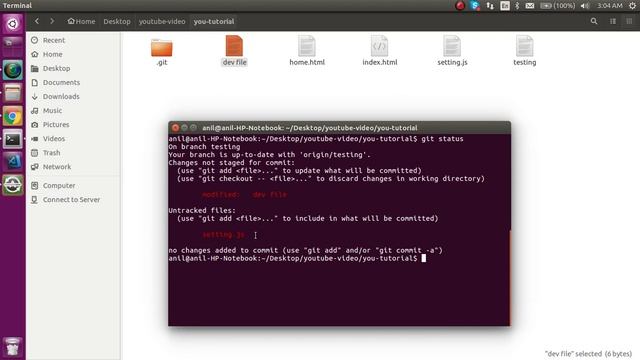This screenshot has height=360, width=640.
Task: Go forward in file manager
Action: [52, 21]
